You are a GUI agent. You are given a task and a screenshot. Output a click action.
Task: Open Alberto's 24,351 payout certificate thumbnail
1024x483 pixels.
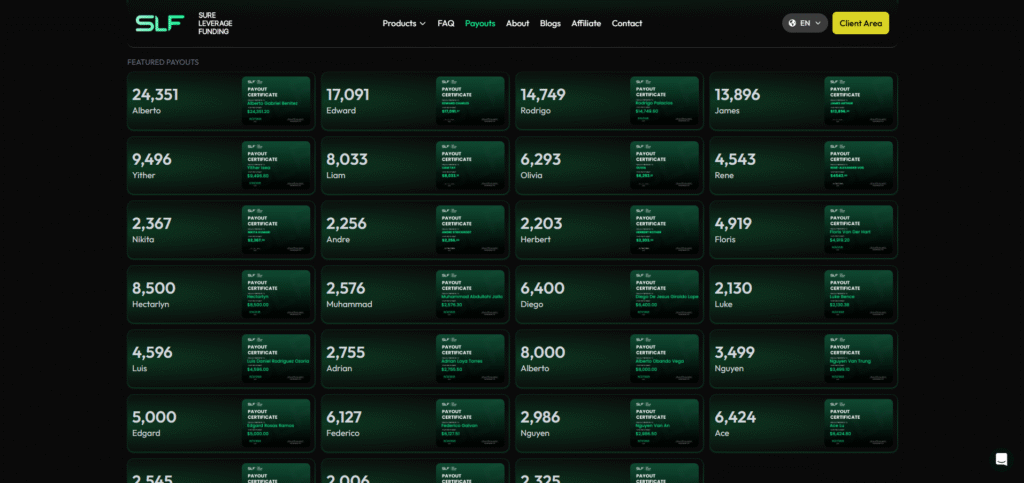coord(276,101)
